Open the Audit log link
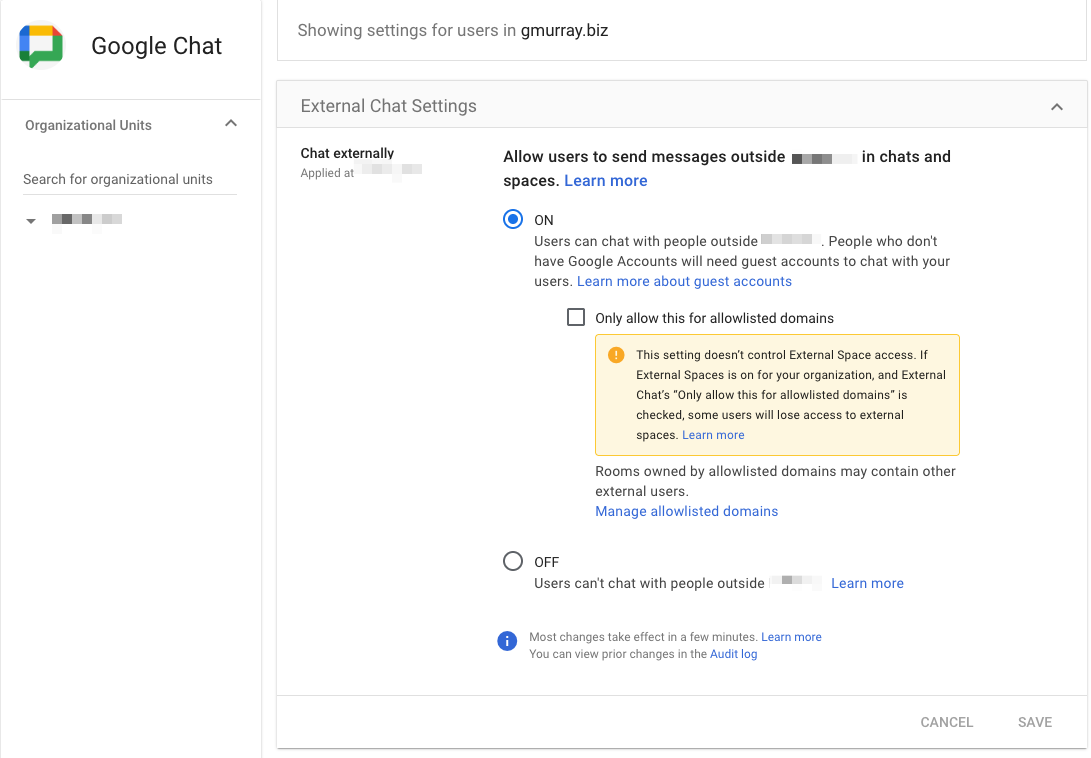The height and width of the screenshot is (758, 1091). (733, 654)
